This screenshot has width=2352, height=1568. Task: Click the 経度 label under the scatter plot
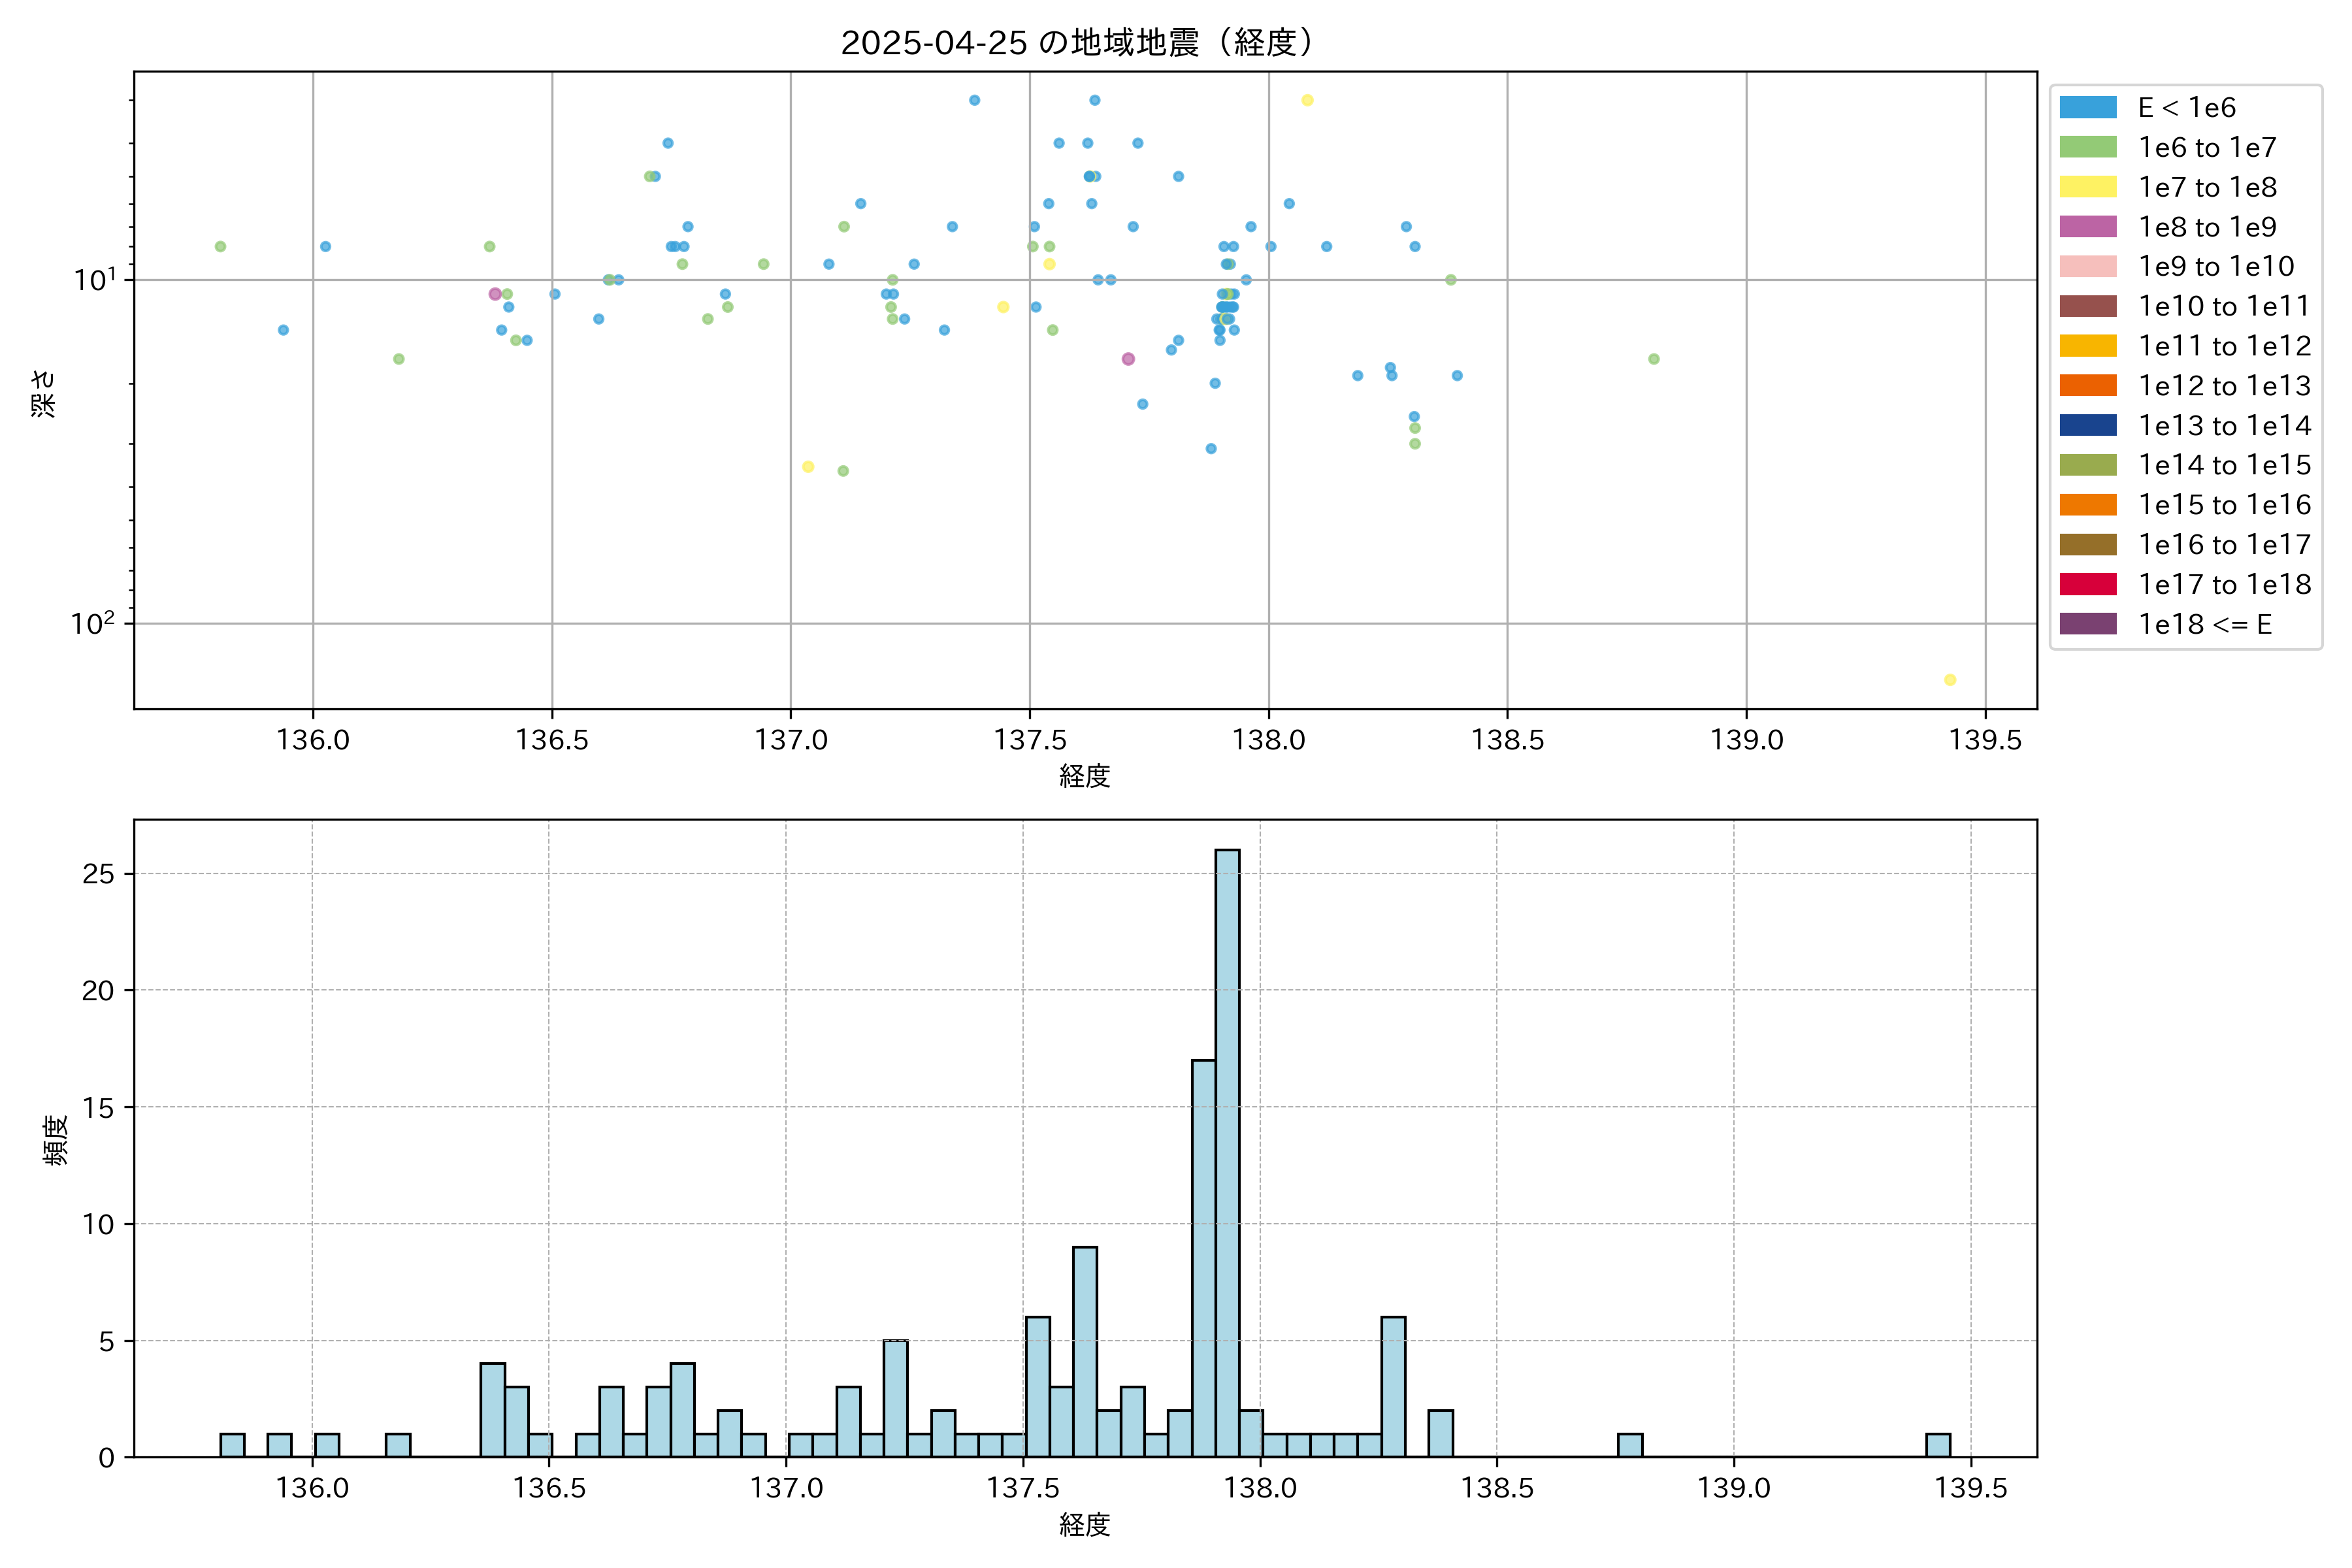point(1085,776)
